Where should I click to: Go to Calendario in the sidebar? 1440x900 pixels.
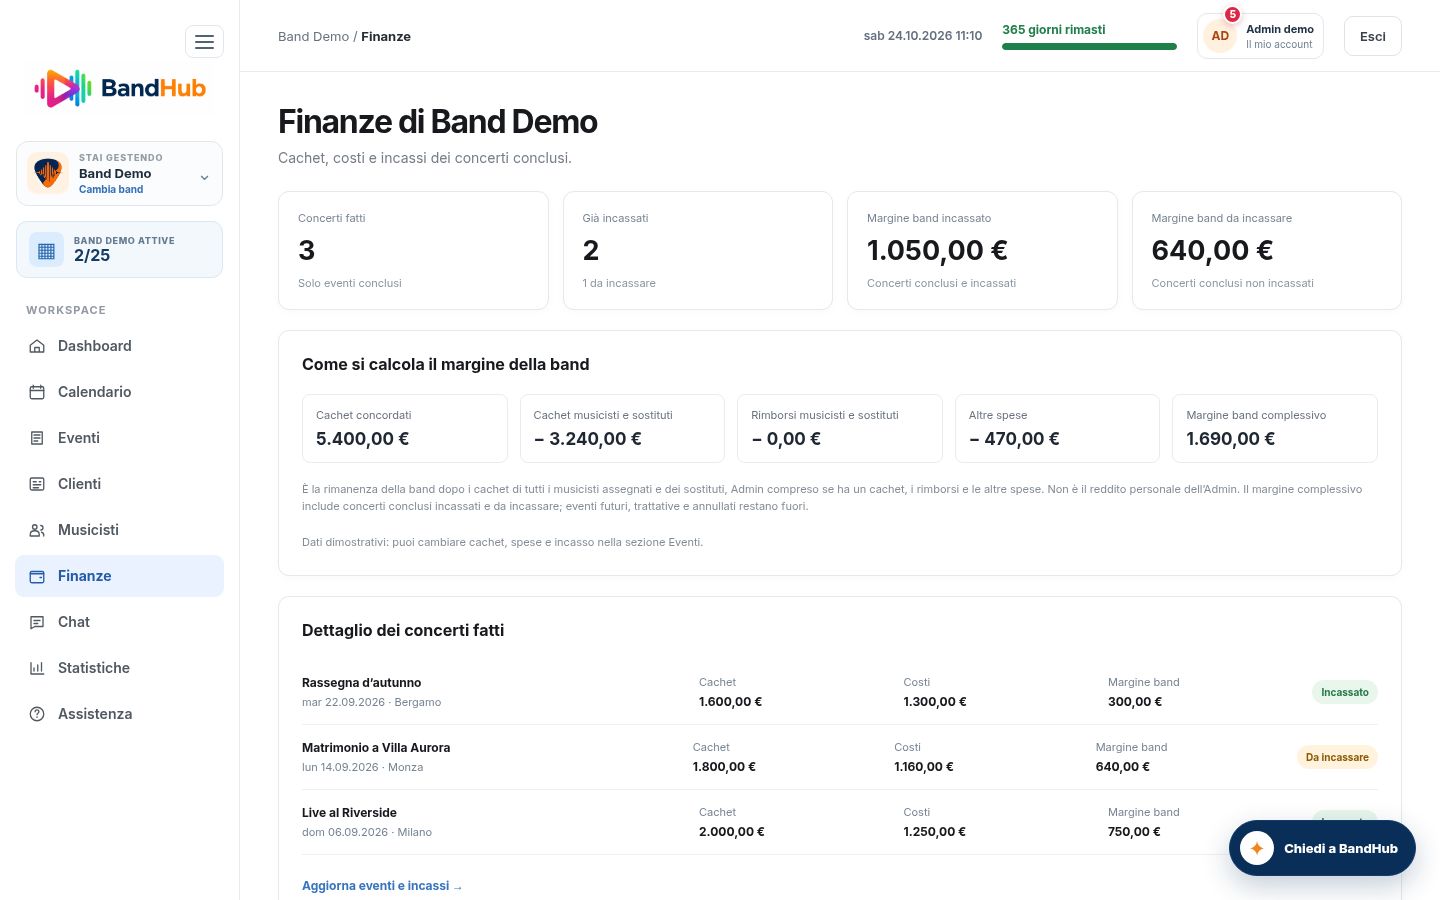tap(119, 392)
